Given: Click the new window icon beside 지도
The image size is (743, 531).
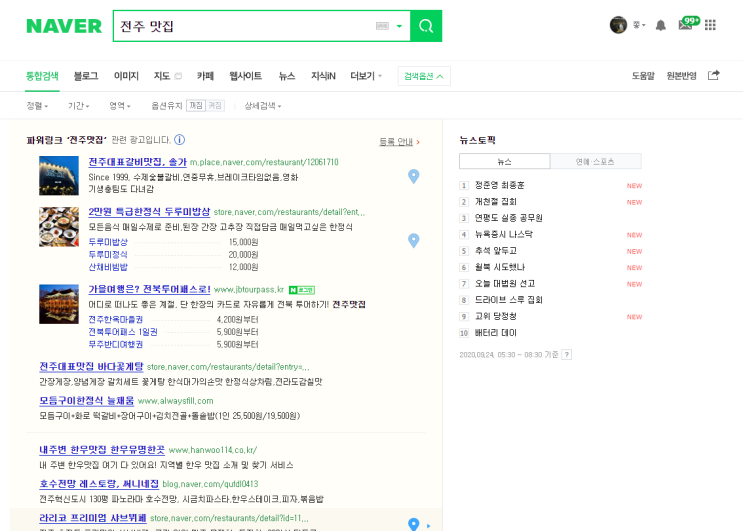Looking at the screenshot, I should [178, 76].
